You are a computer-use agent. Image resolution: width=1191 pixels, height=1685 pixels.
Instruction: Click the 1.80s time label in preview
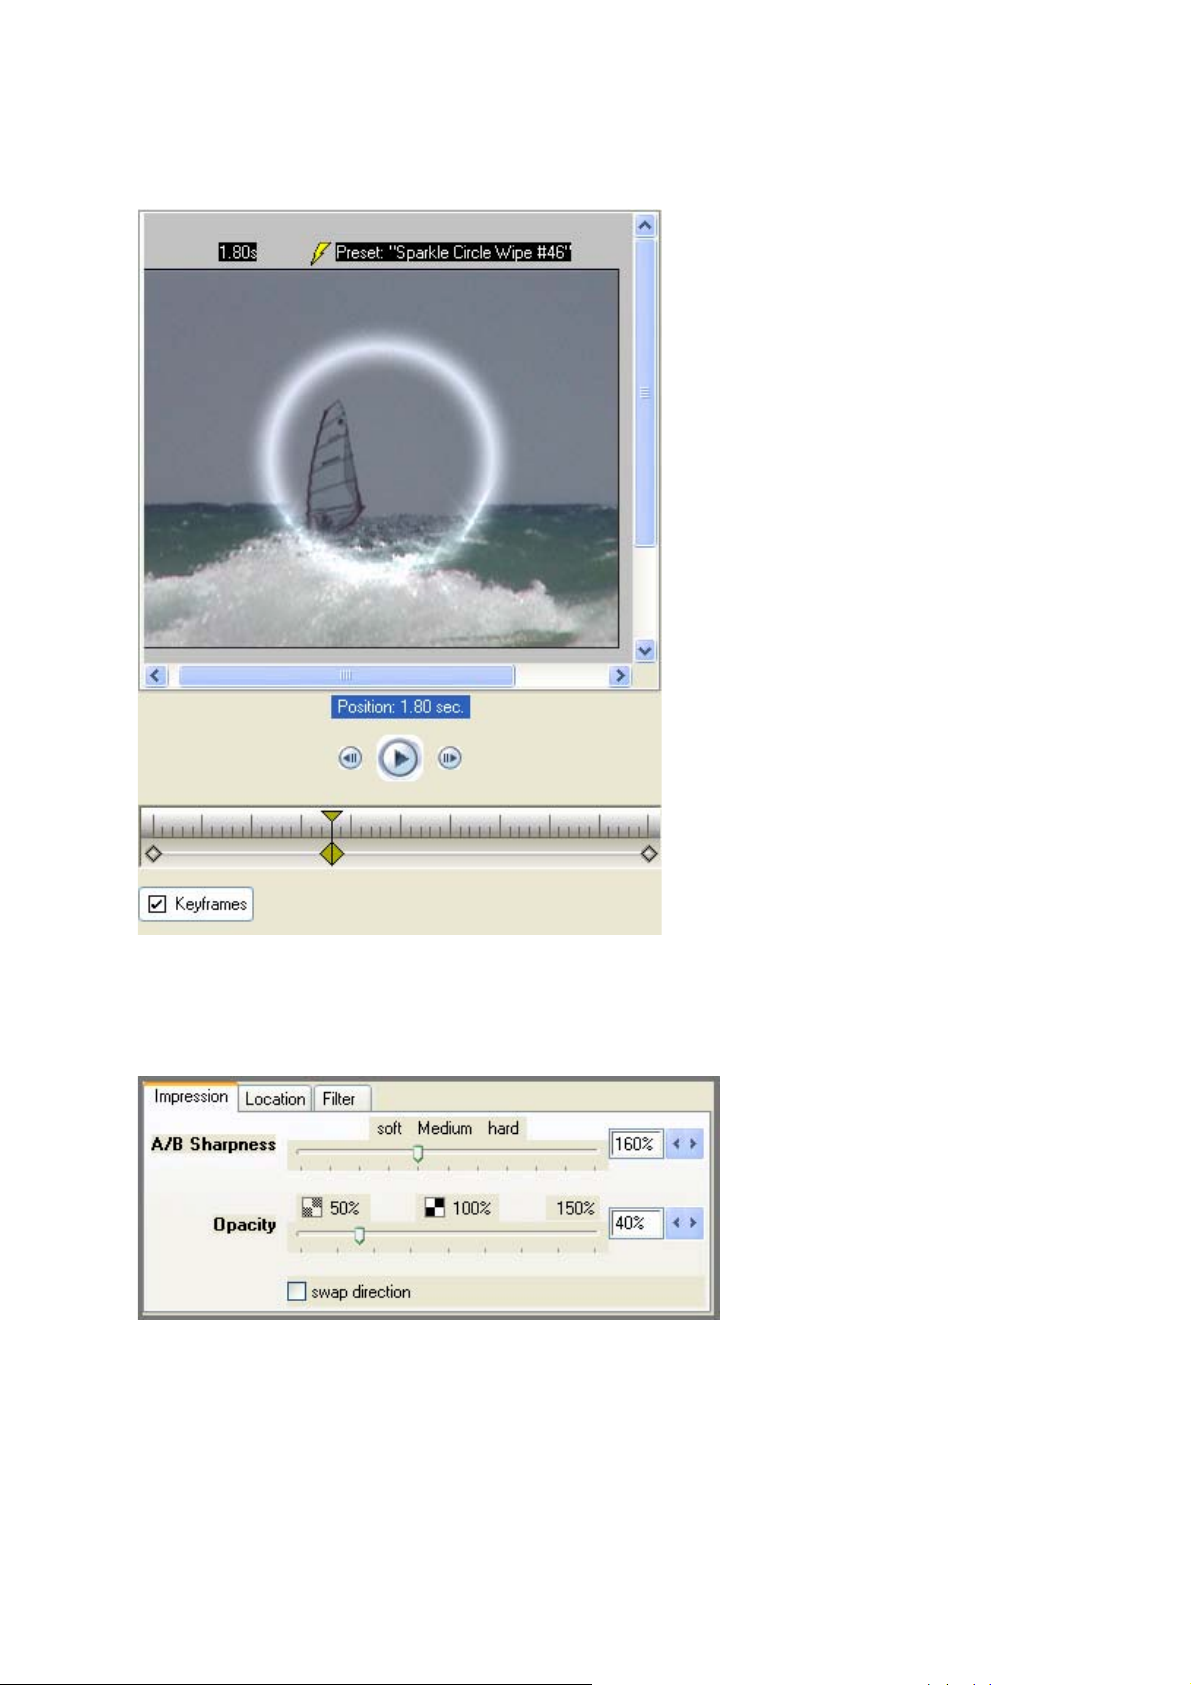[238, 253]
